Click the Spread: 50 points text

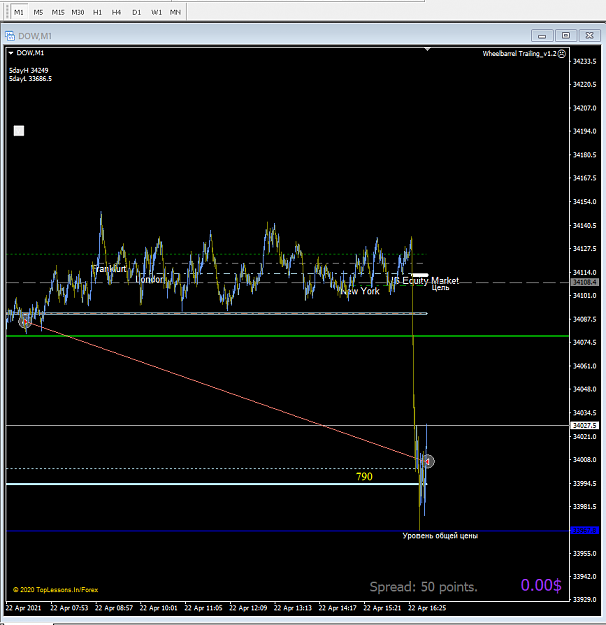coord(423,587)
